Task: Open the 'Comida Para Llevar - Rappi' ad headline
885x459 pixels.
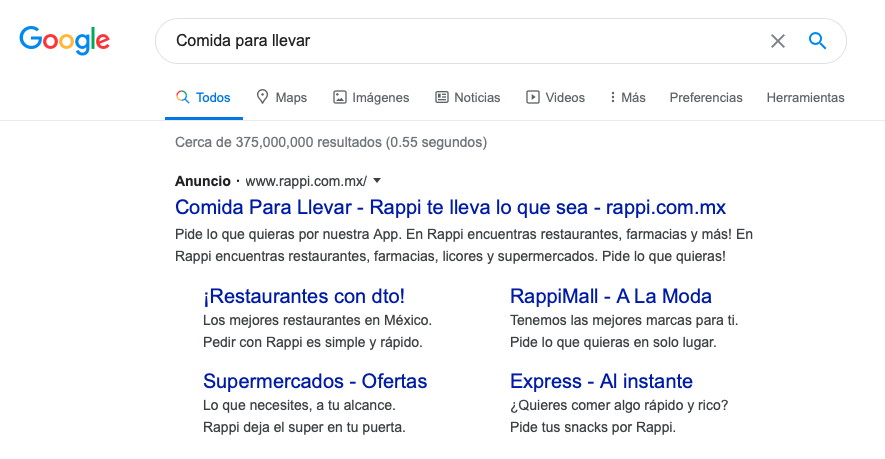Action: point(450,207)
